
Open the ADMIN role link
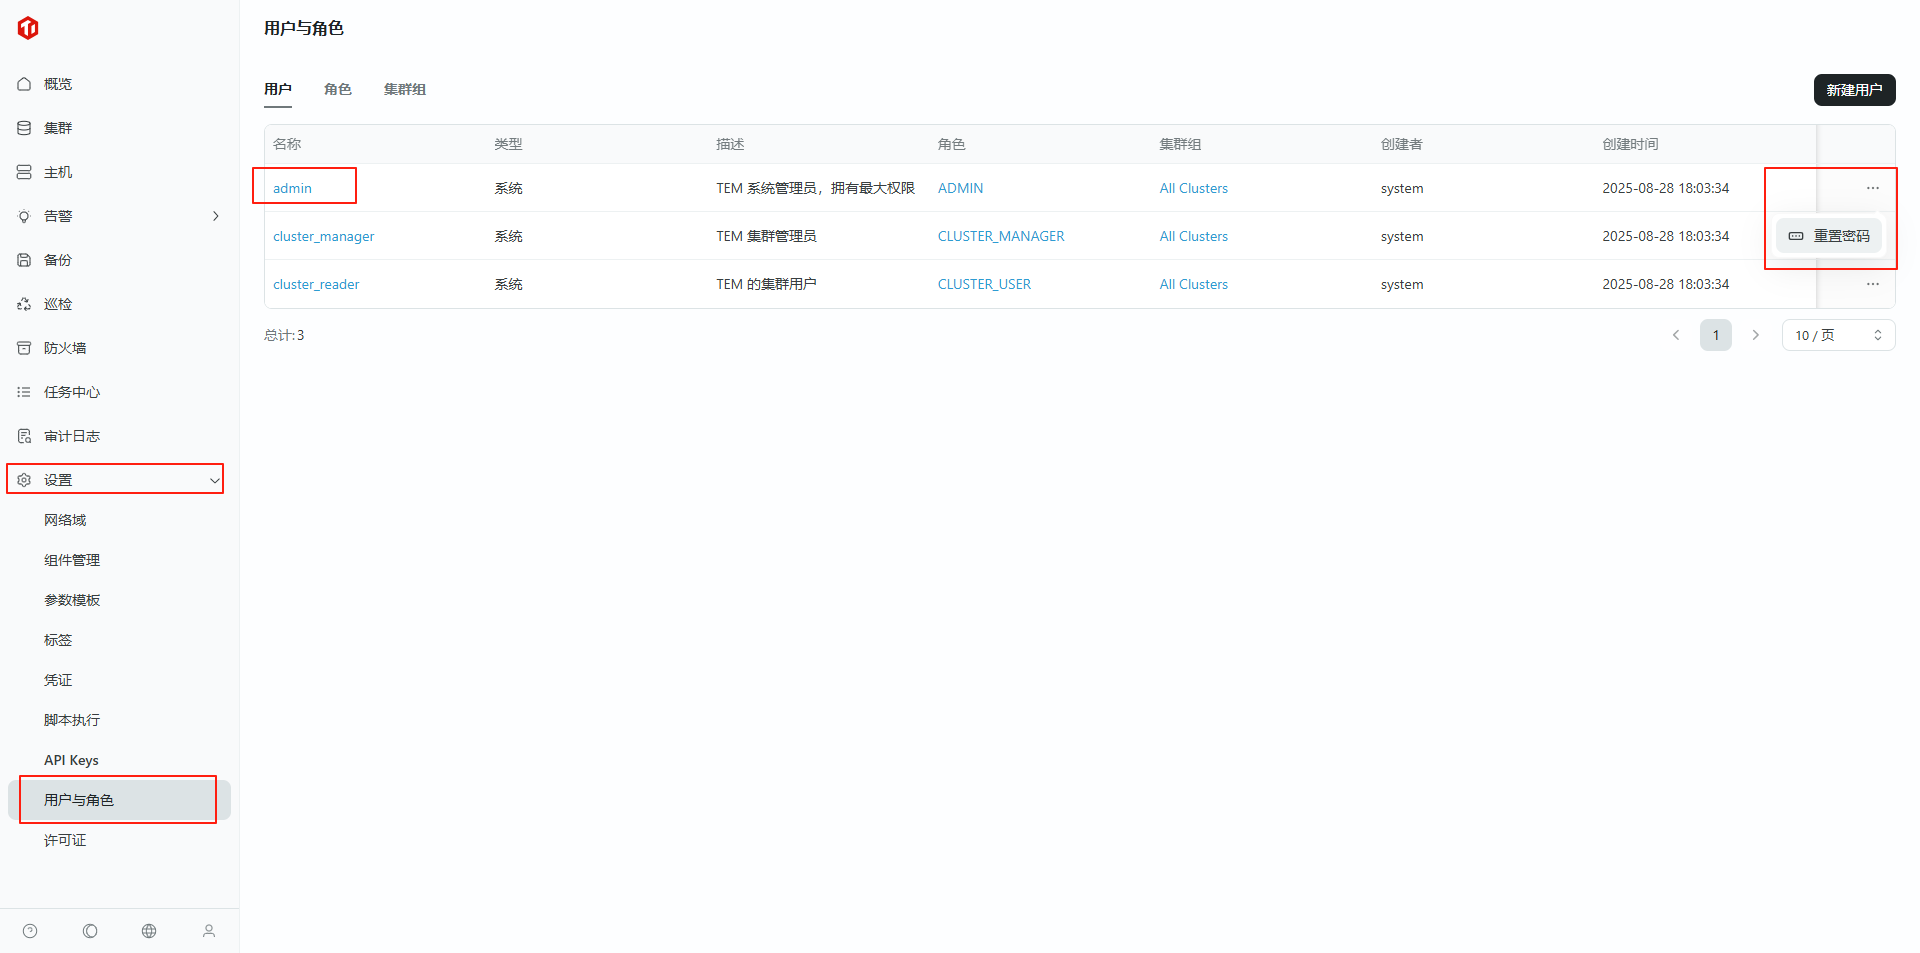point(960,188)
